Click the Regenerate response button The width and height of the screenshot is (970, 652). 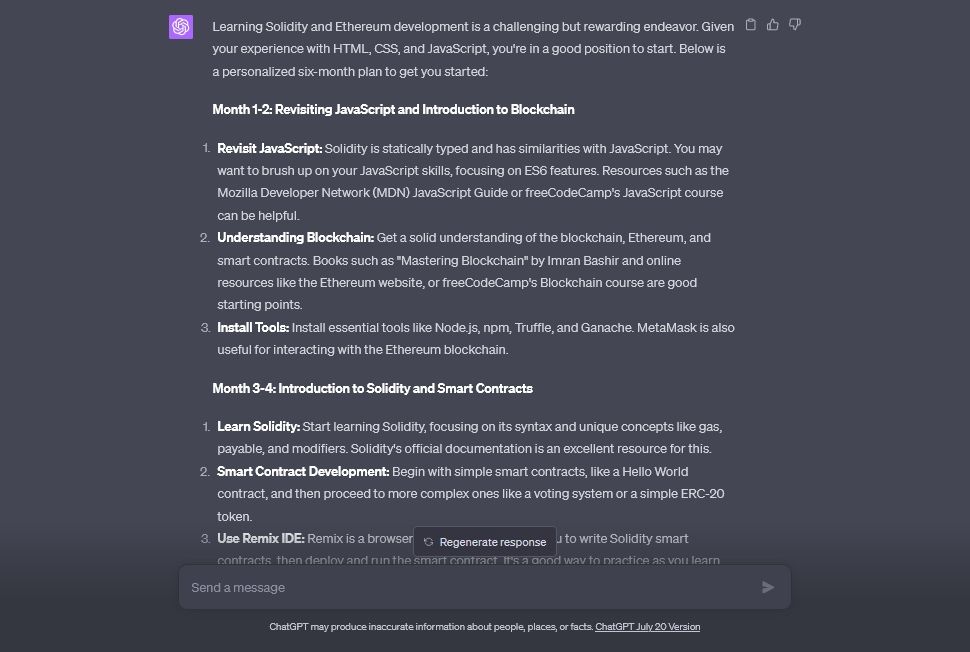tap(485, 542)
